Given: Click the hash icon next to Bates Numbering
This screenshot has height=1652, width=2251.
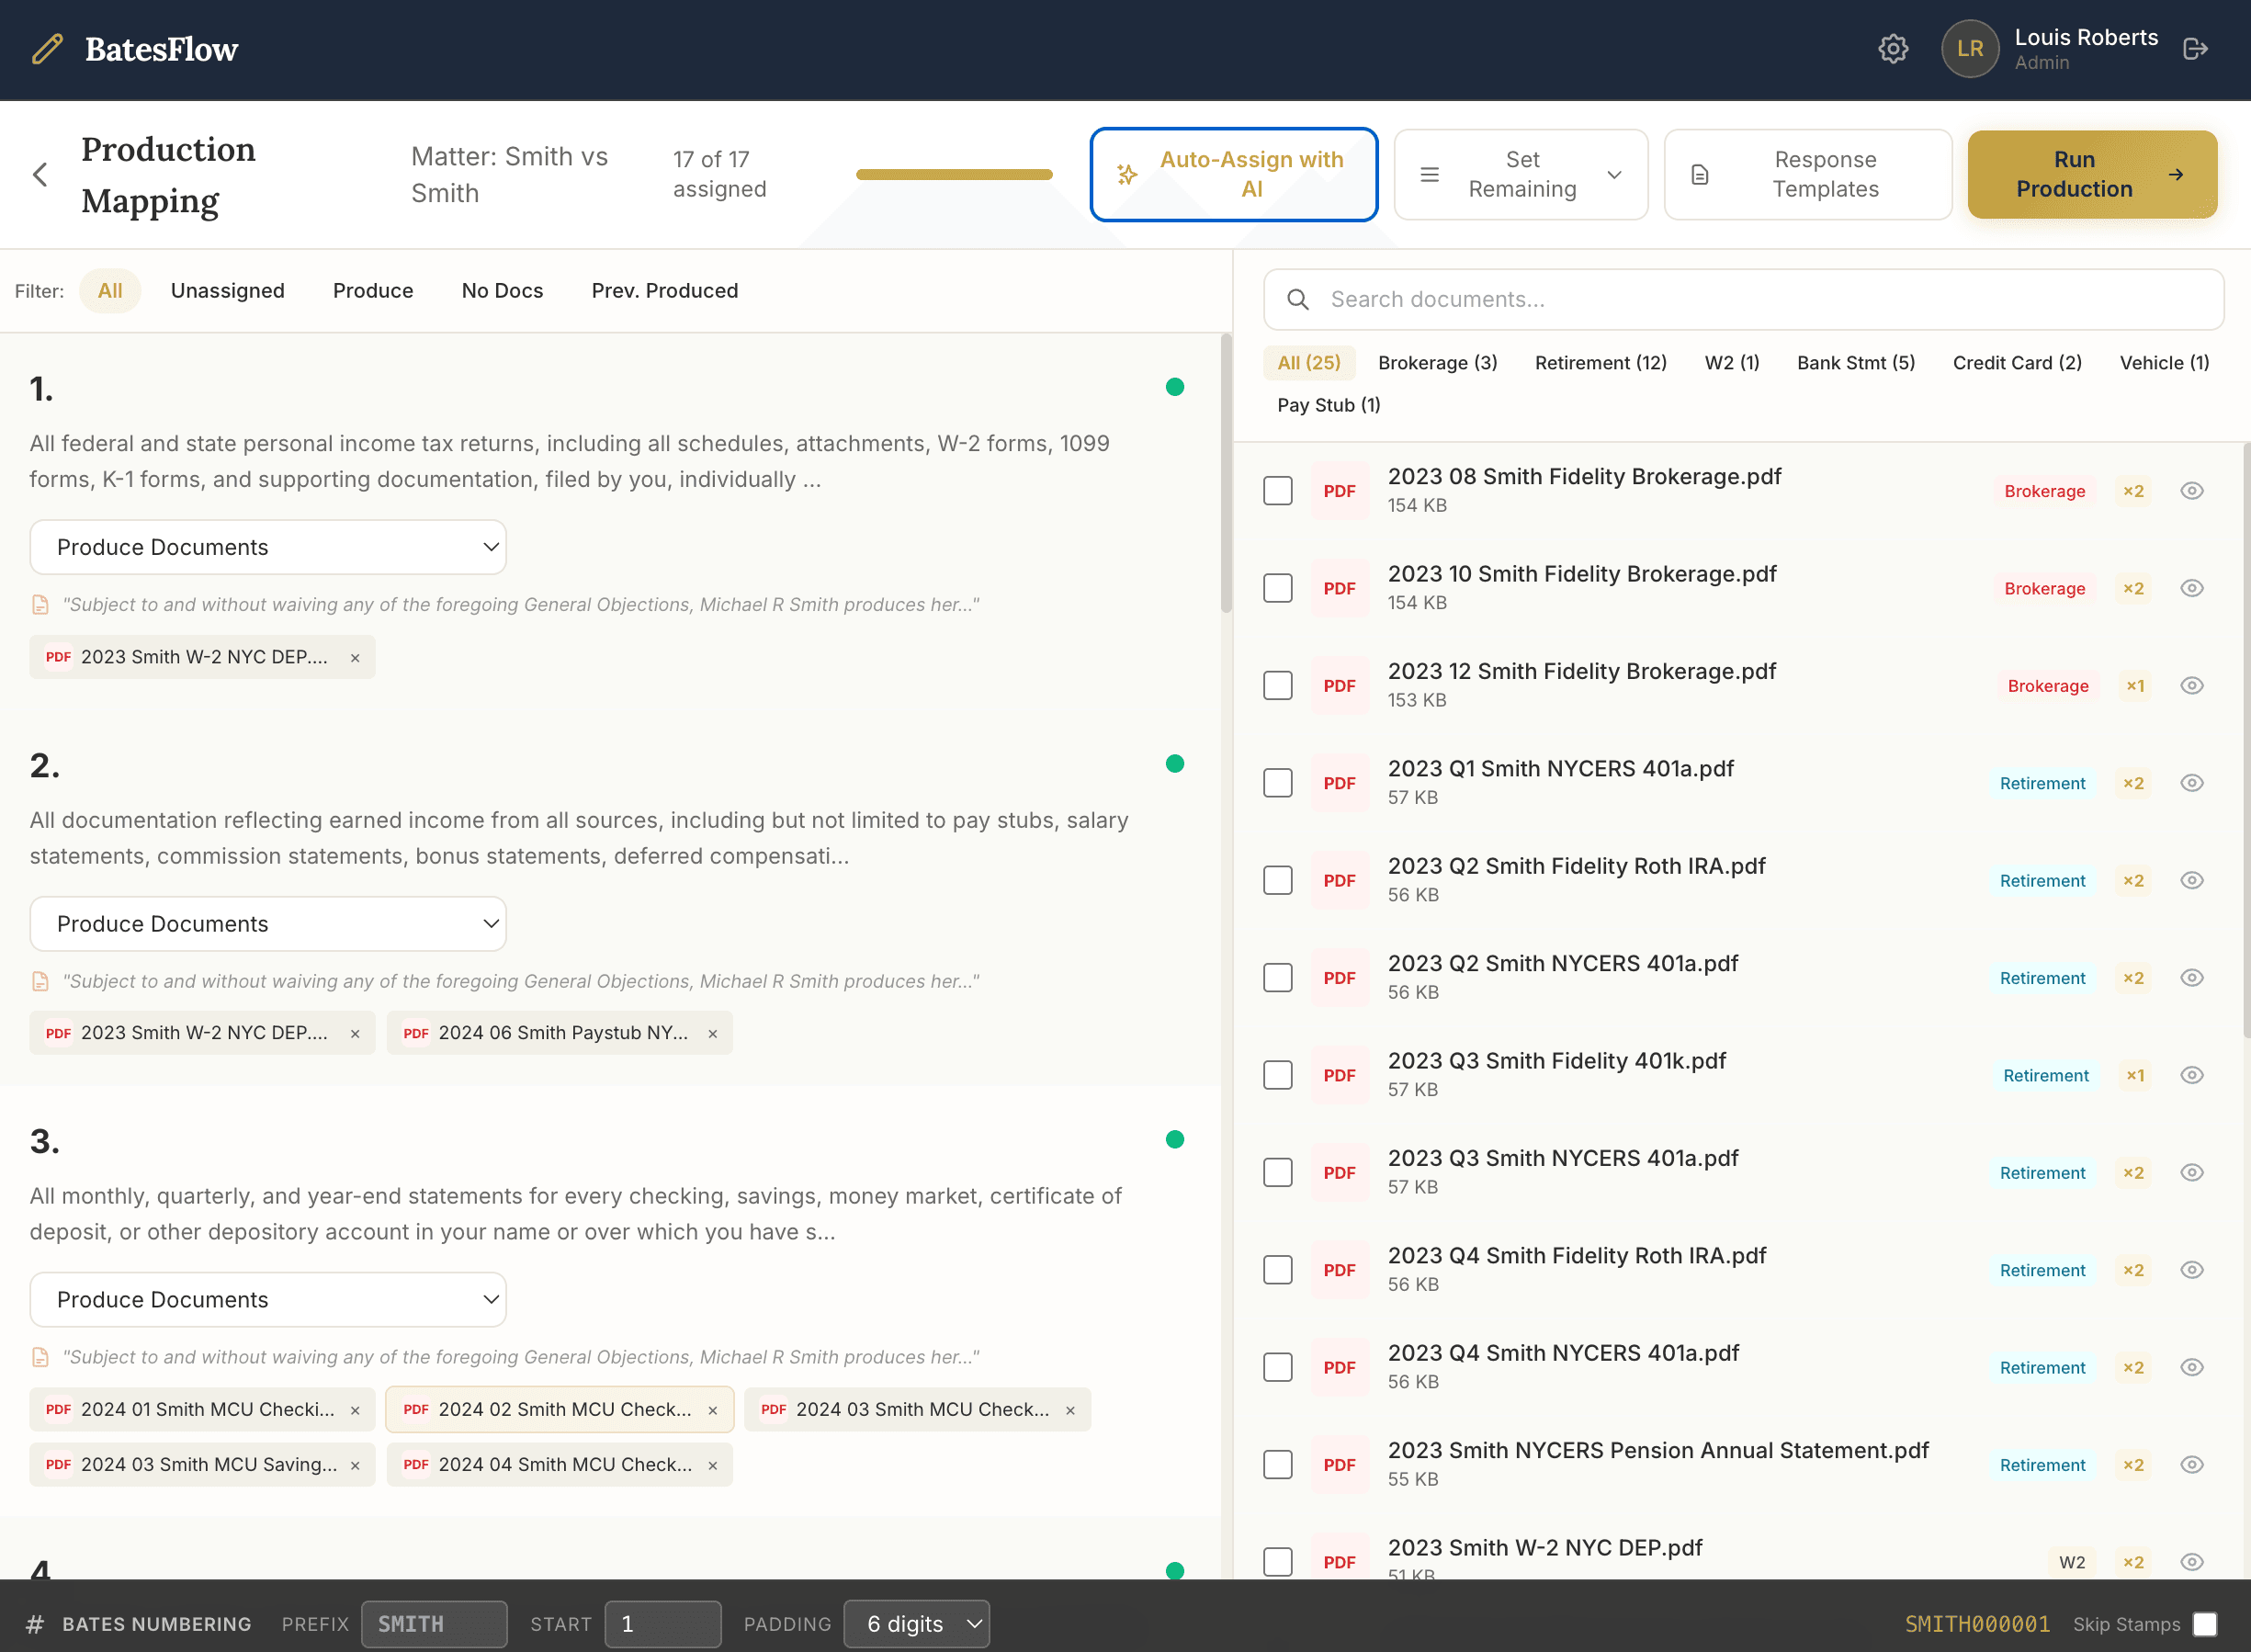Looking at the screenshot, I should tap(36, 1623).
